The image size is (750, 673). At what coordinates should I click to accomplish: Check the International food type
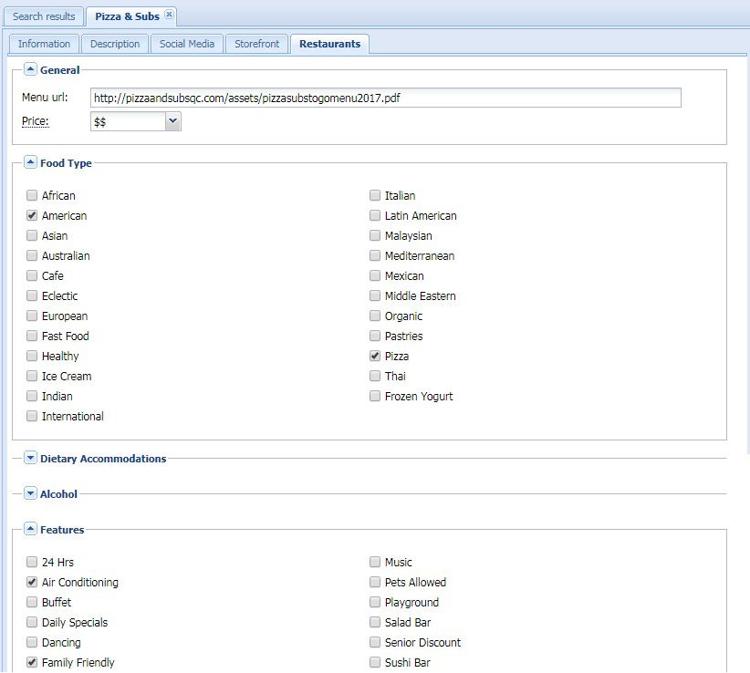[32, 416]
